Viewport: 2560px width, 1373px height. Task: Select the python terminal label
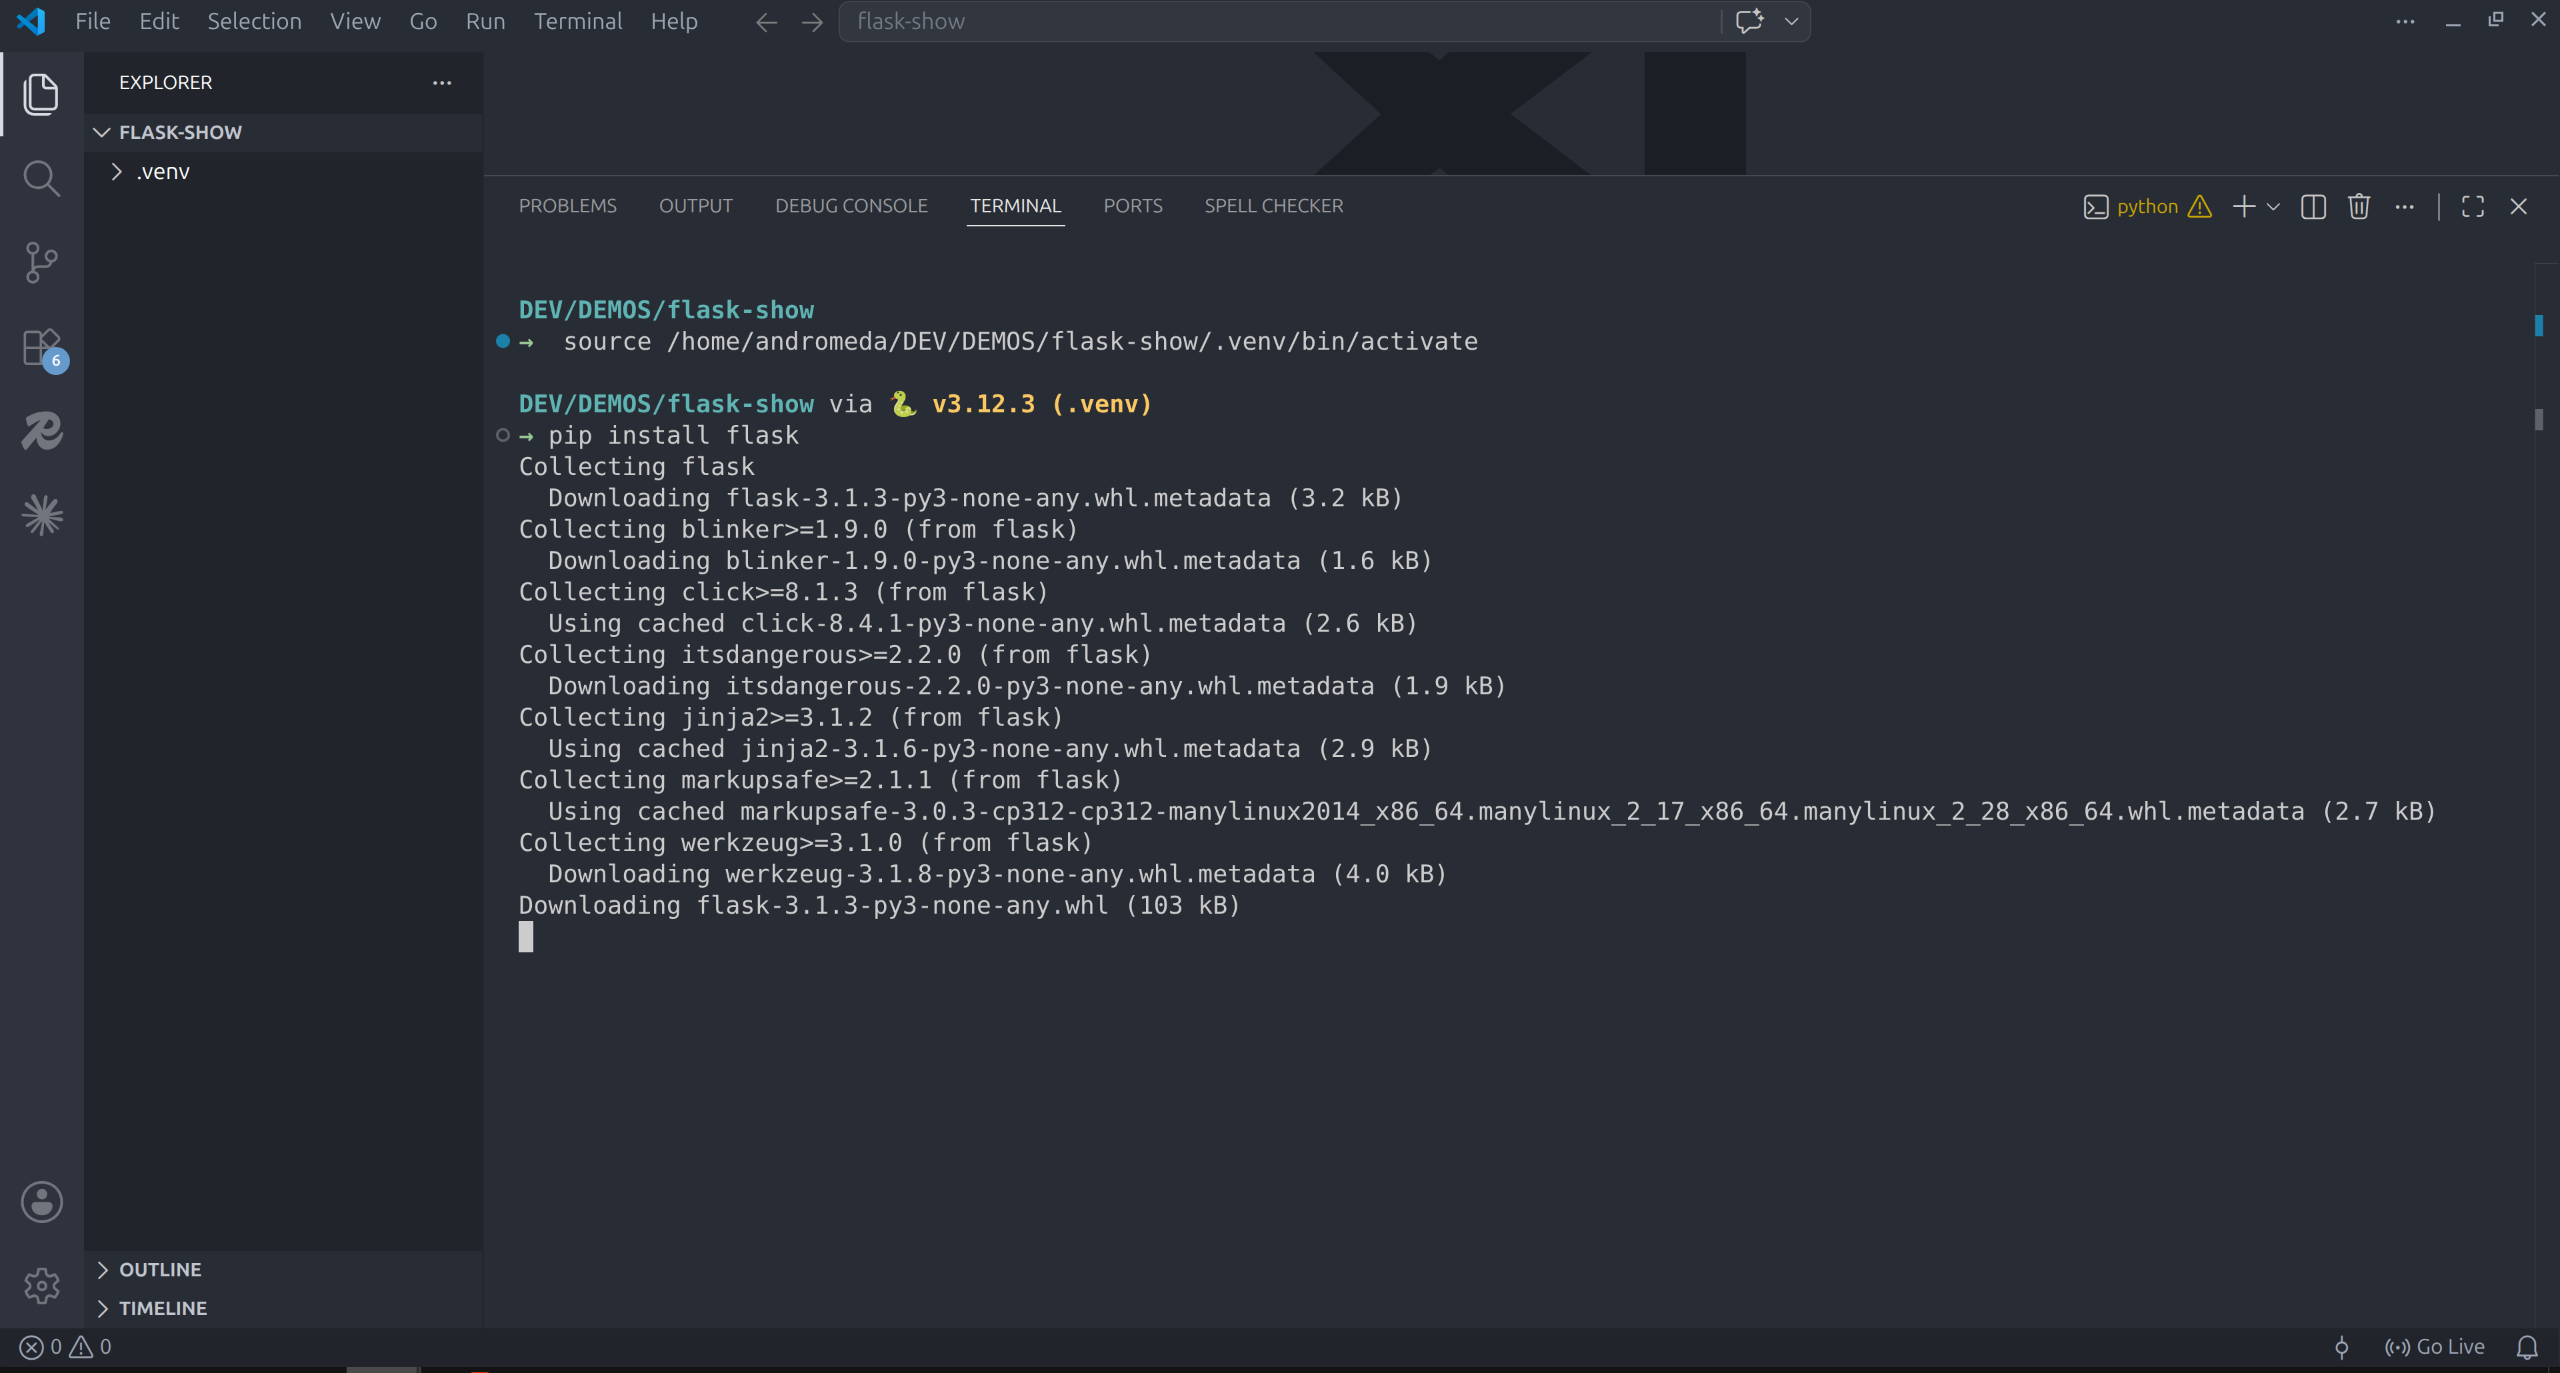tap(2147, 207)
